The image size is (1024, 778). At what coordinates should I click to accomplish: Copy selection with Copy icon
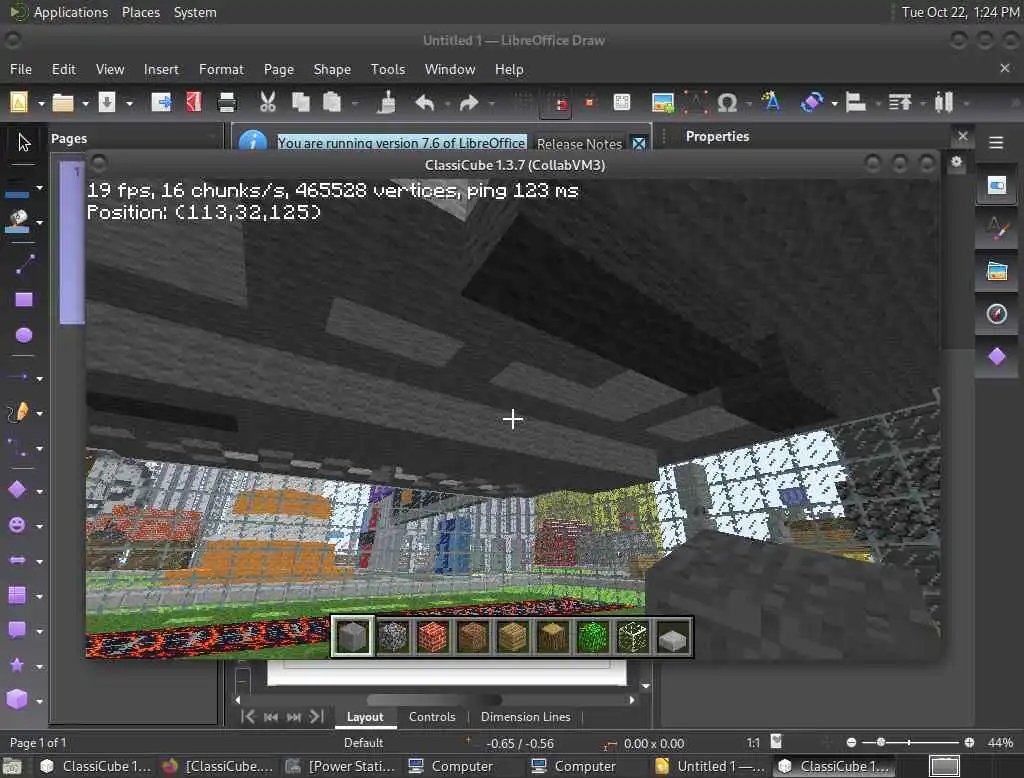[x=300, y=103]
